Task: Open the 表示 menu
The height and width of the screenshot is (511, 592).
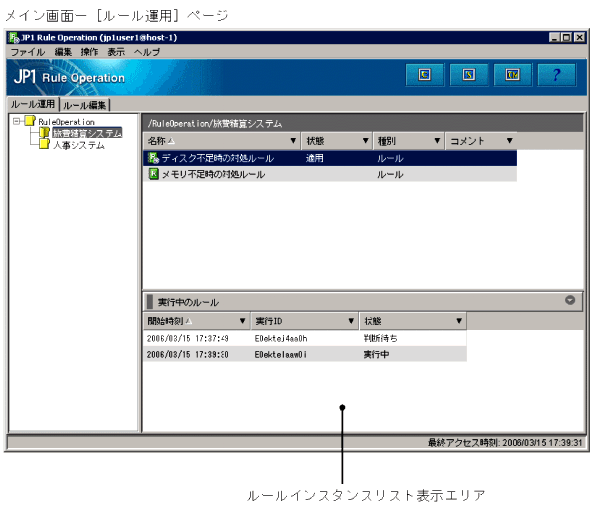Action: [116, 52]
